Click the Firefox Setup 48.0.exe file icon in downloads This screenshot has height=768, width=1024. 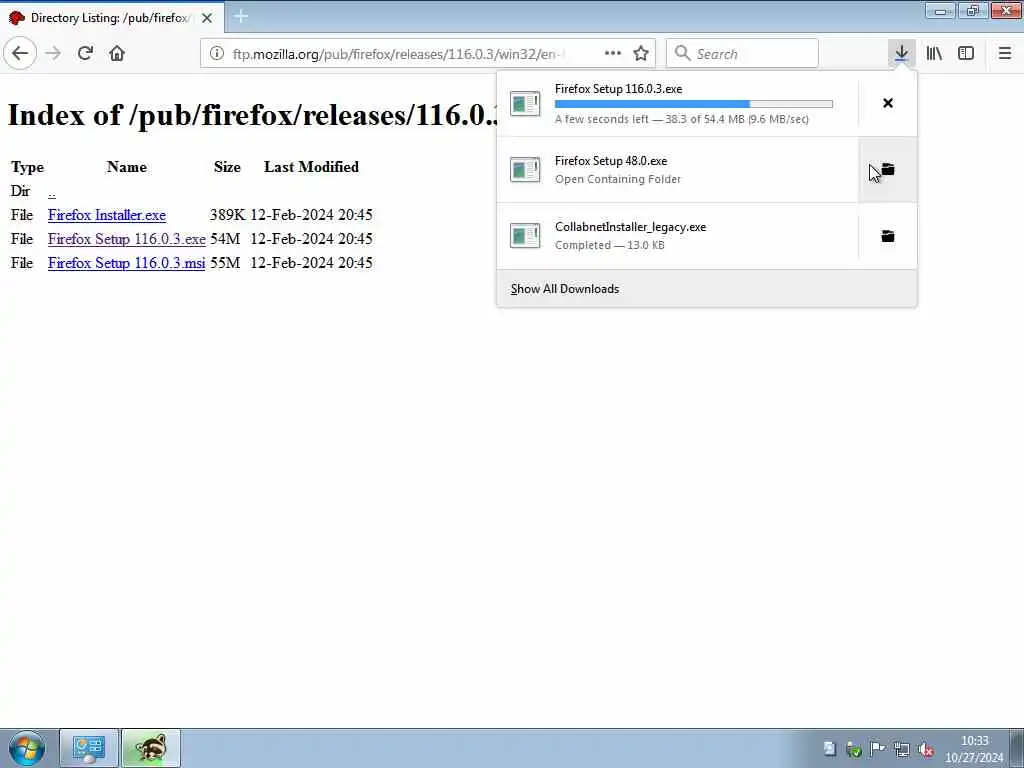525,170
